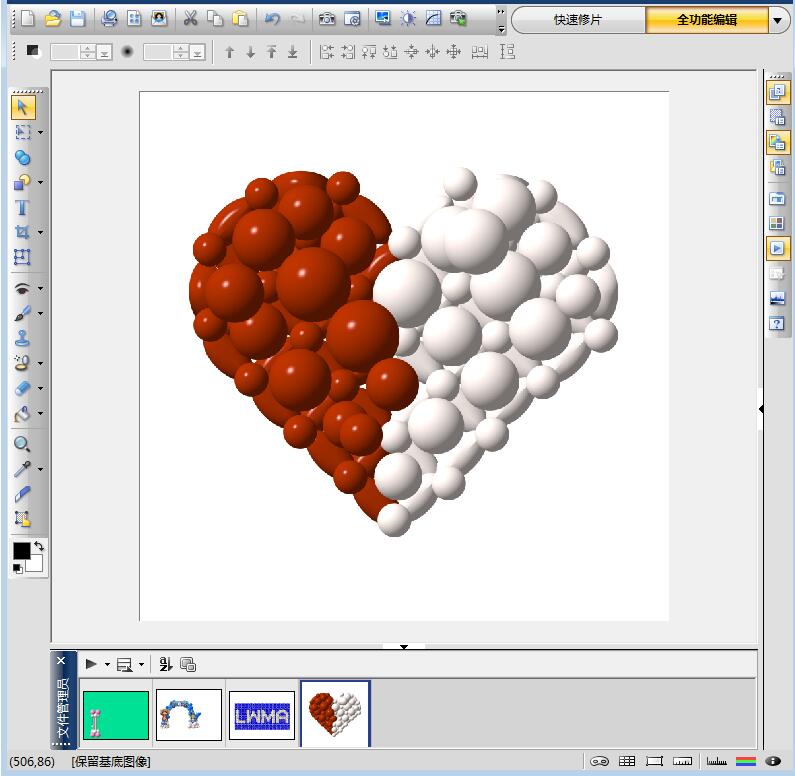Expand the Crop tool flyout arrow
The width and height of the screenshot is (795, 776).
[41, 233]
